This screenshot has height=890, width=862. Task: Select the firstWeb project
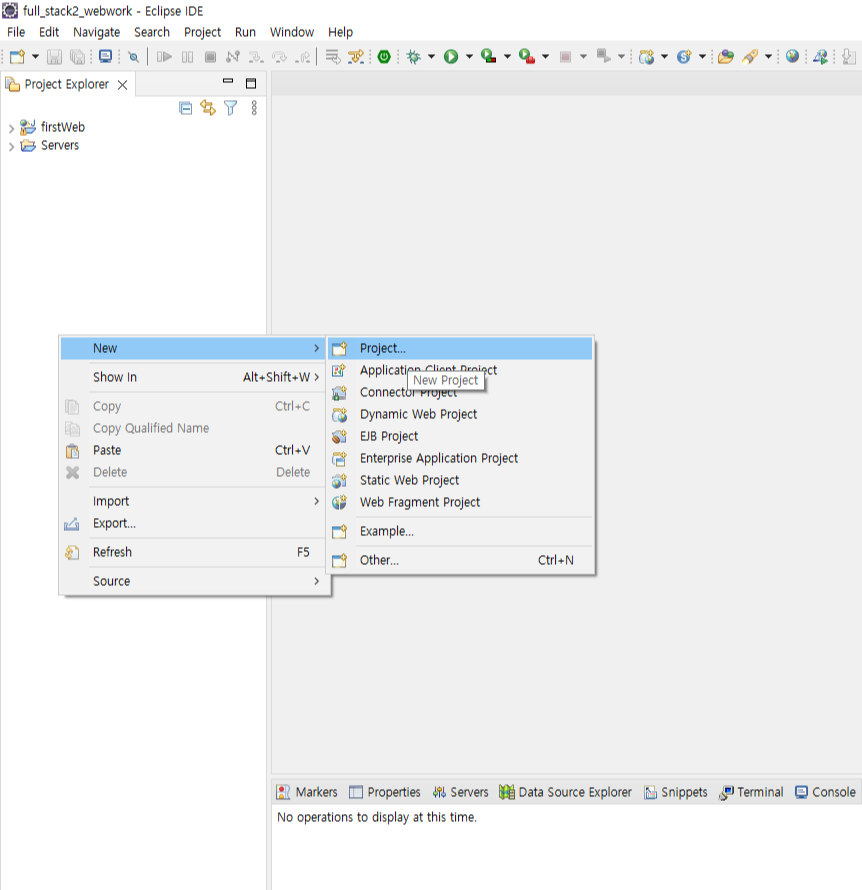pos(62,127)
